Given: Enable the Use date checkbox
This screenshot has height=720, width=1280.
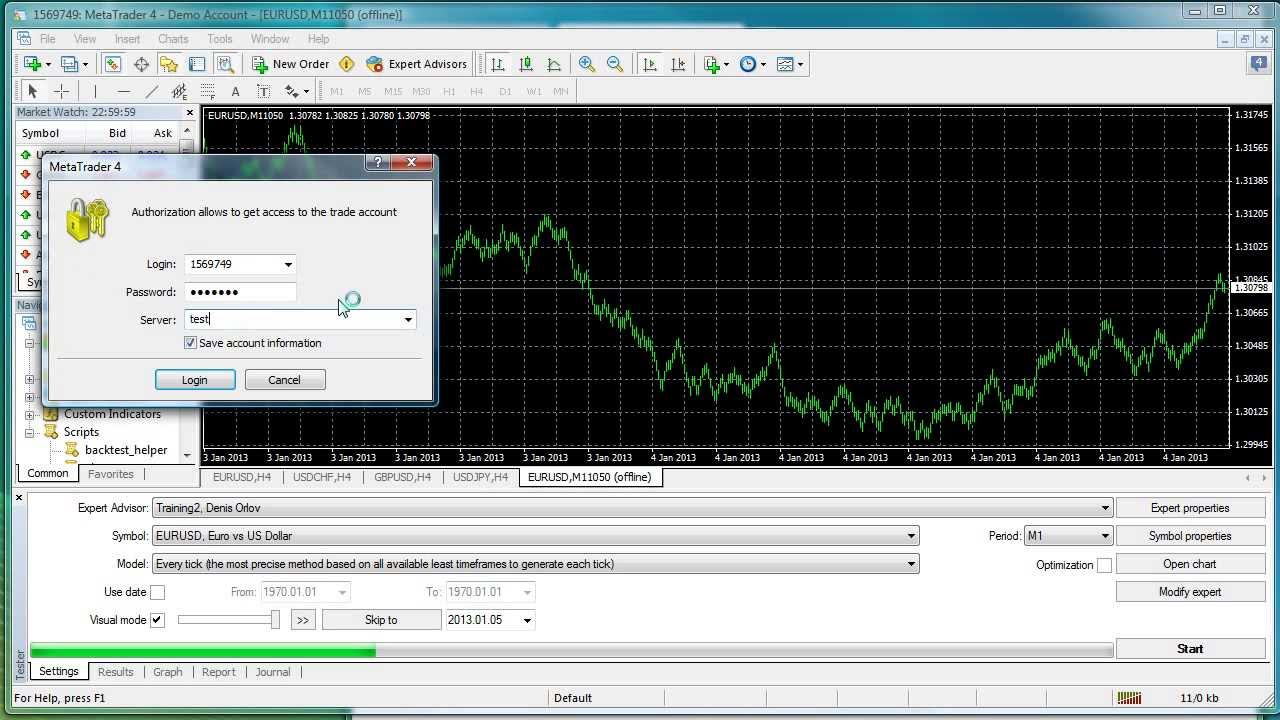Looking at the screenshot, I should pyautogui.click(x=157, y=592).
